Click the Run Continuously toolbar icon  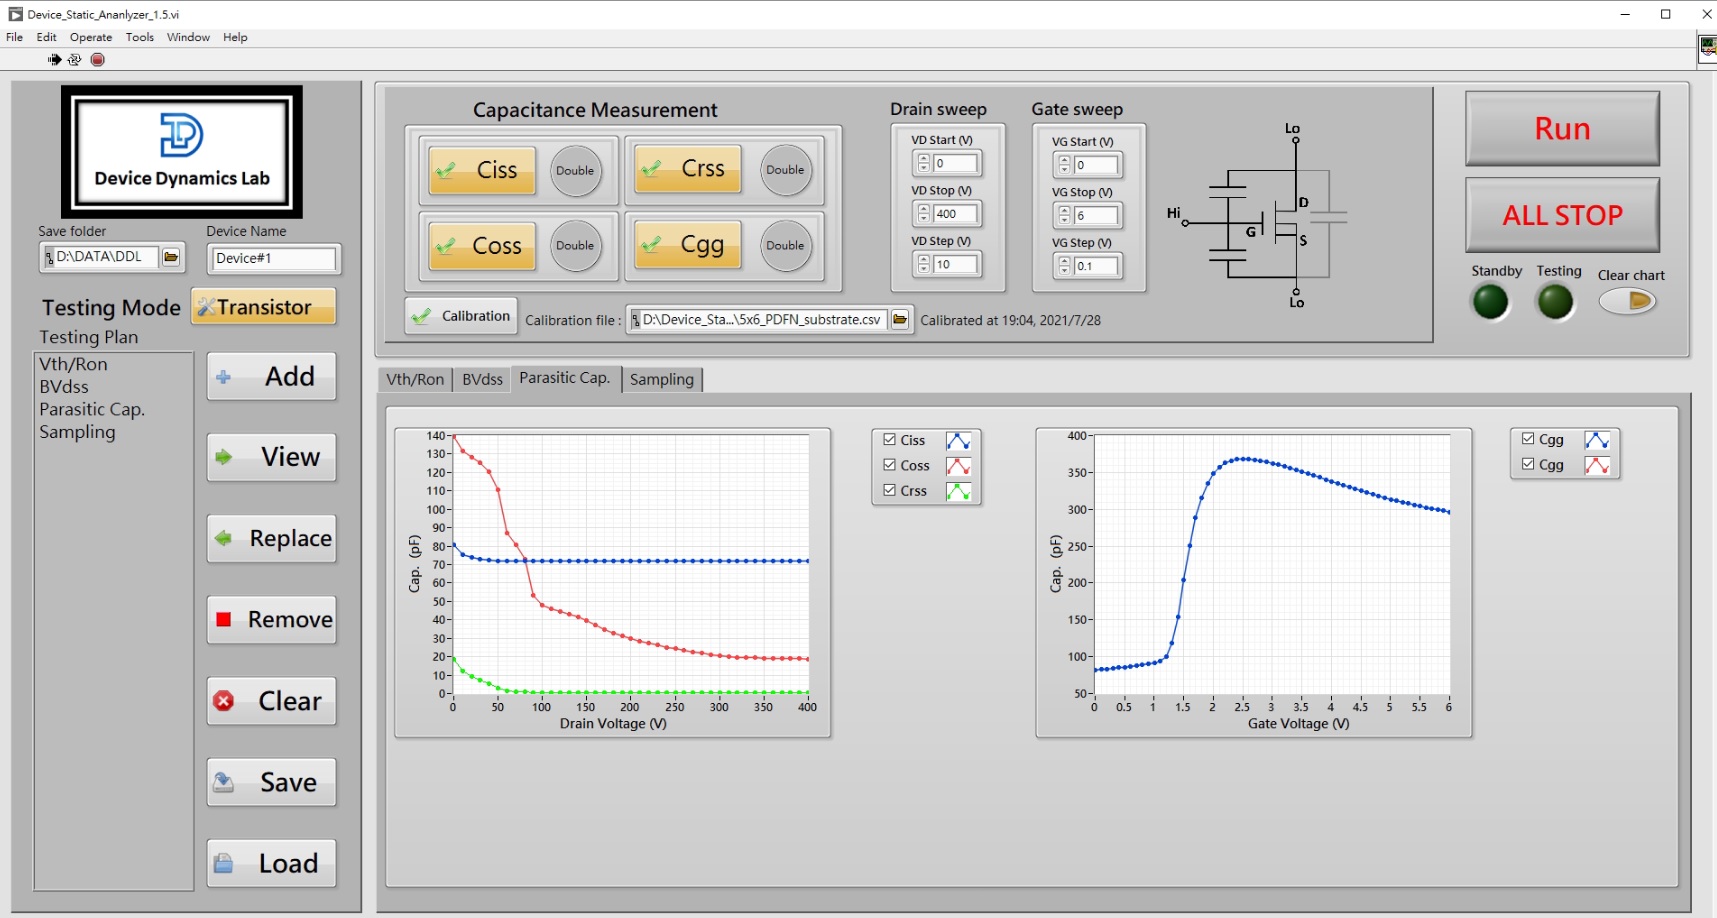(75, 59)
